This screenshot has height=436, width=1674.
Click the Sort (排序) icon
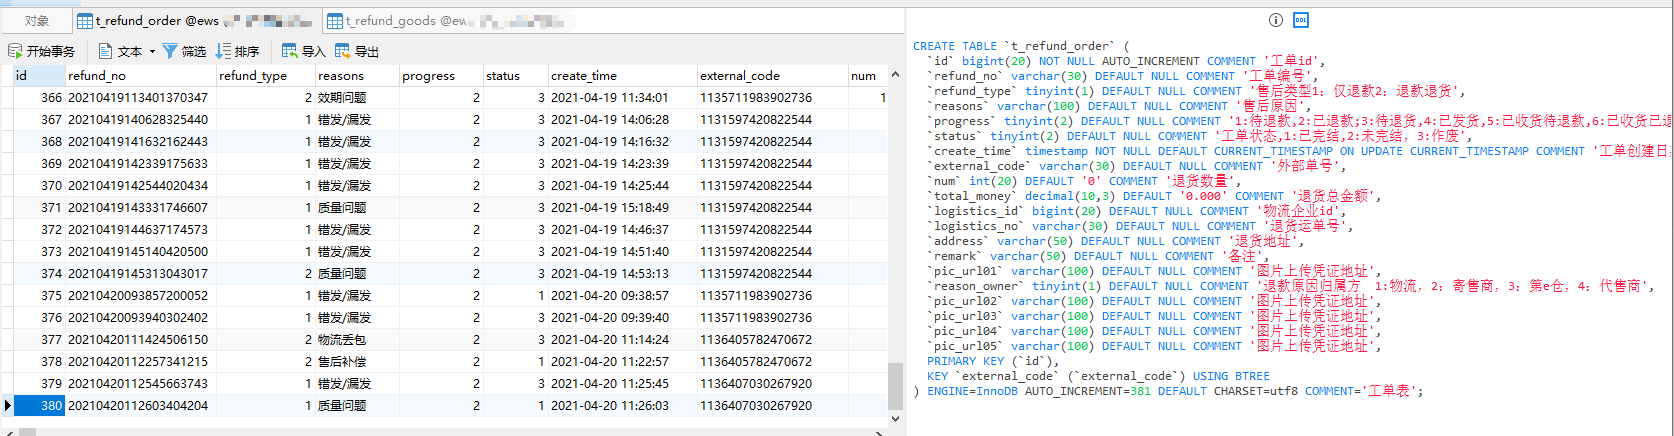[223, 51]
